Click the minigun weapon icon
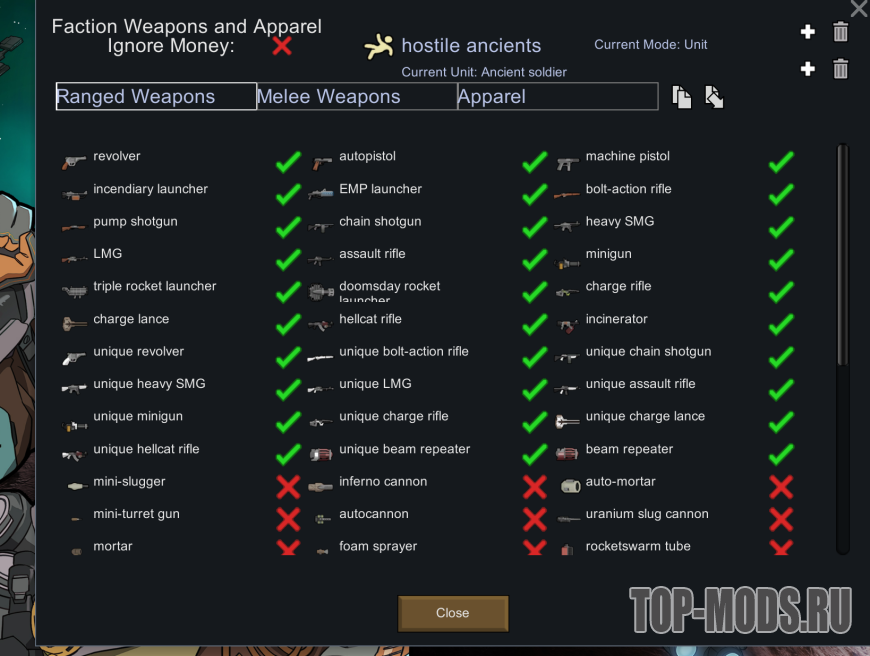870x656 pixels. (568, 260)
